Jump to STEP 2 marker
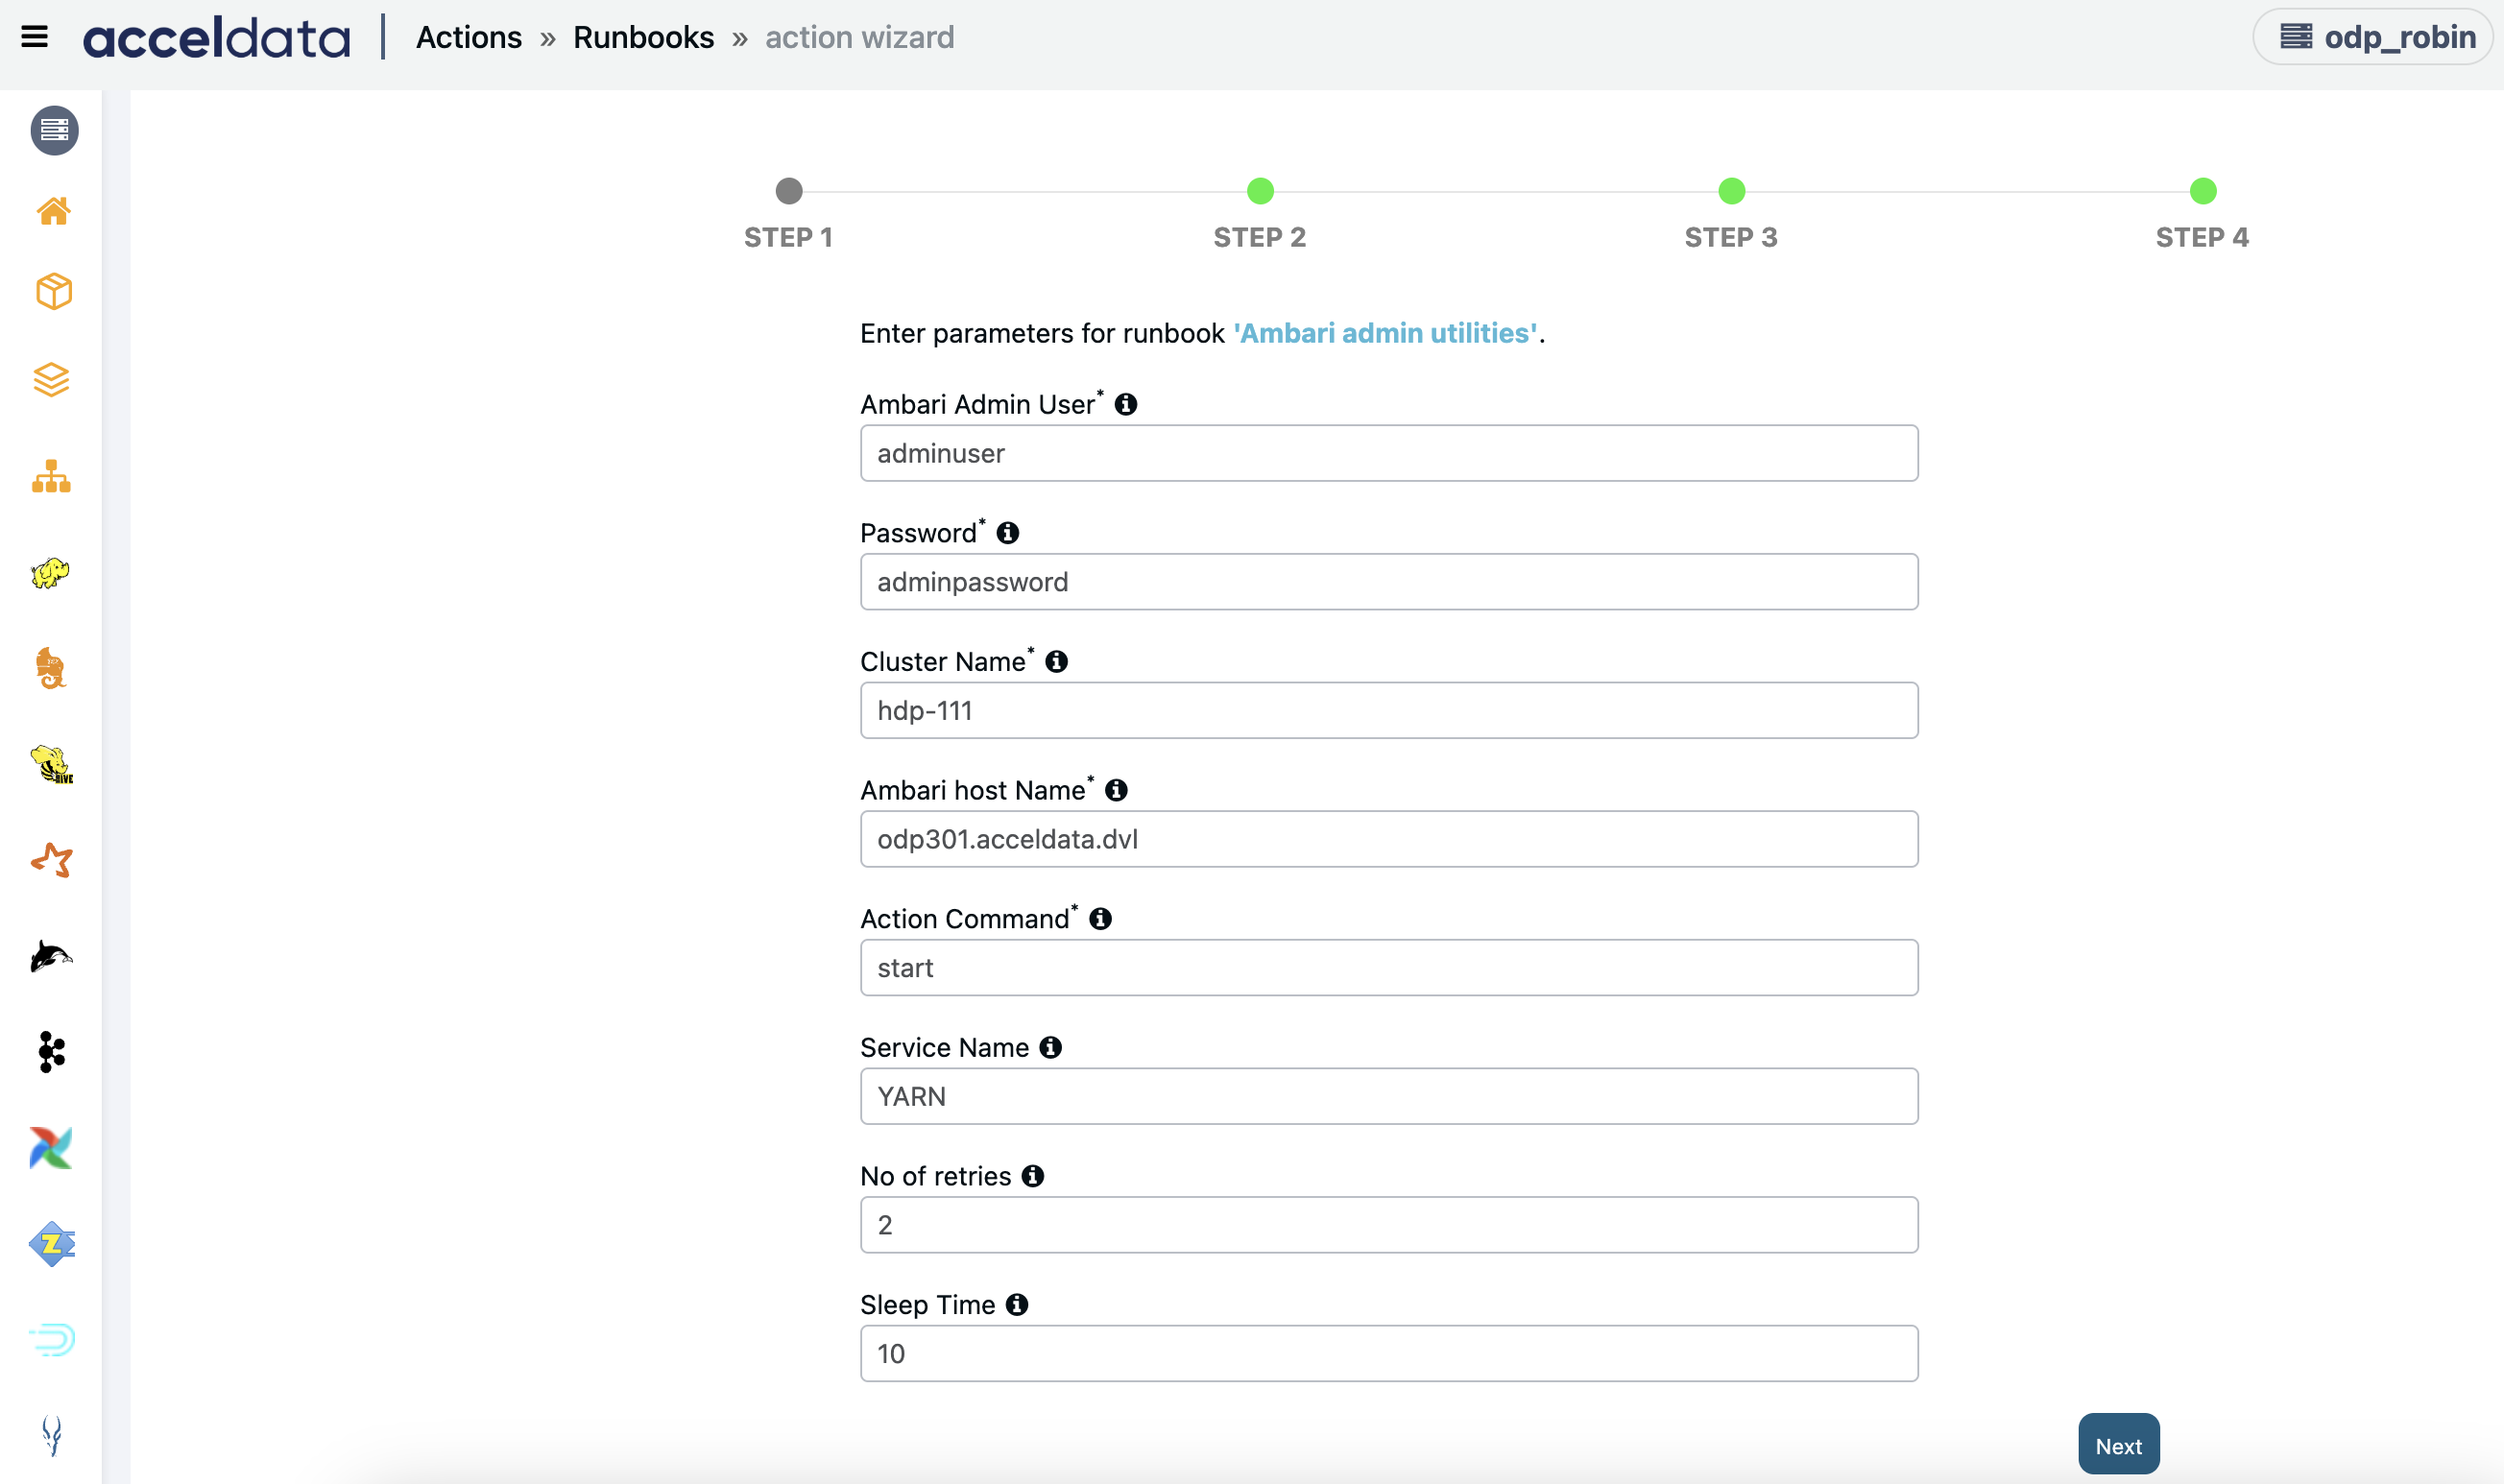Screen dimensions: 2504x1484 (x=1261, y=191)
